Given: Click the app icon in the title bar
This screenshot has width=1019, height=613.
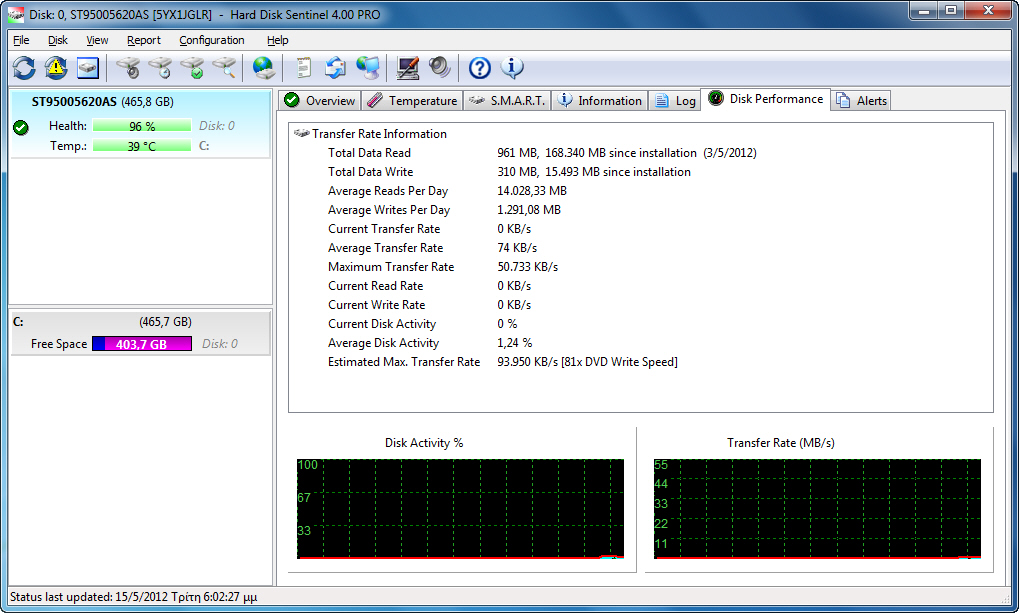Looking at the screenshot, I should pyautogui.click(x=16, y=14).
